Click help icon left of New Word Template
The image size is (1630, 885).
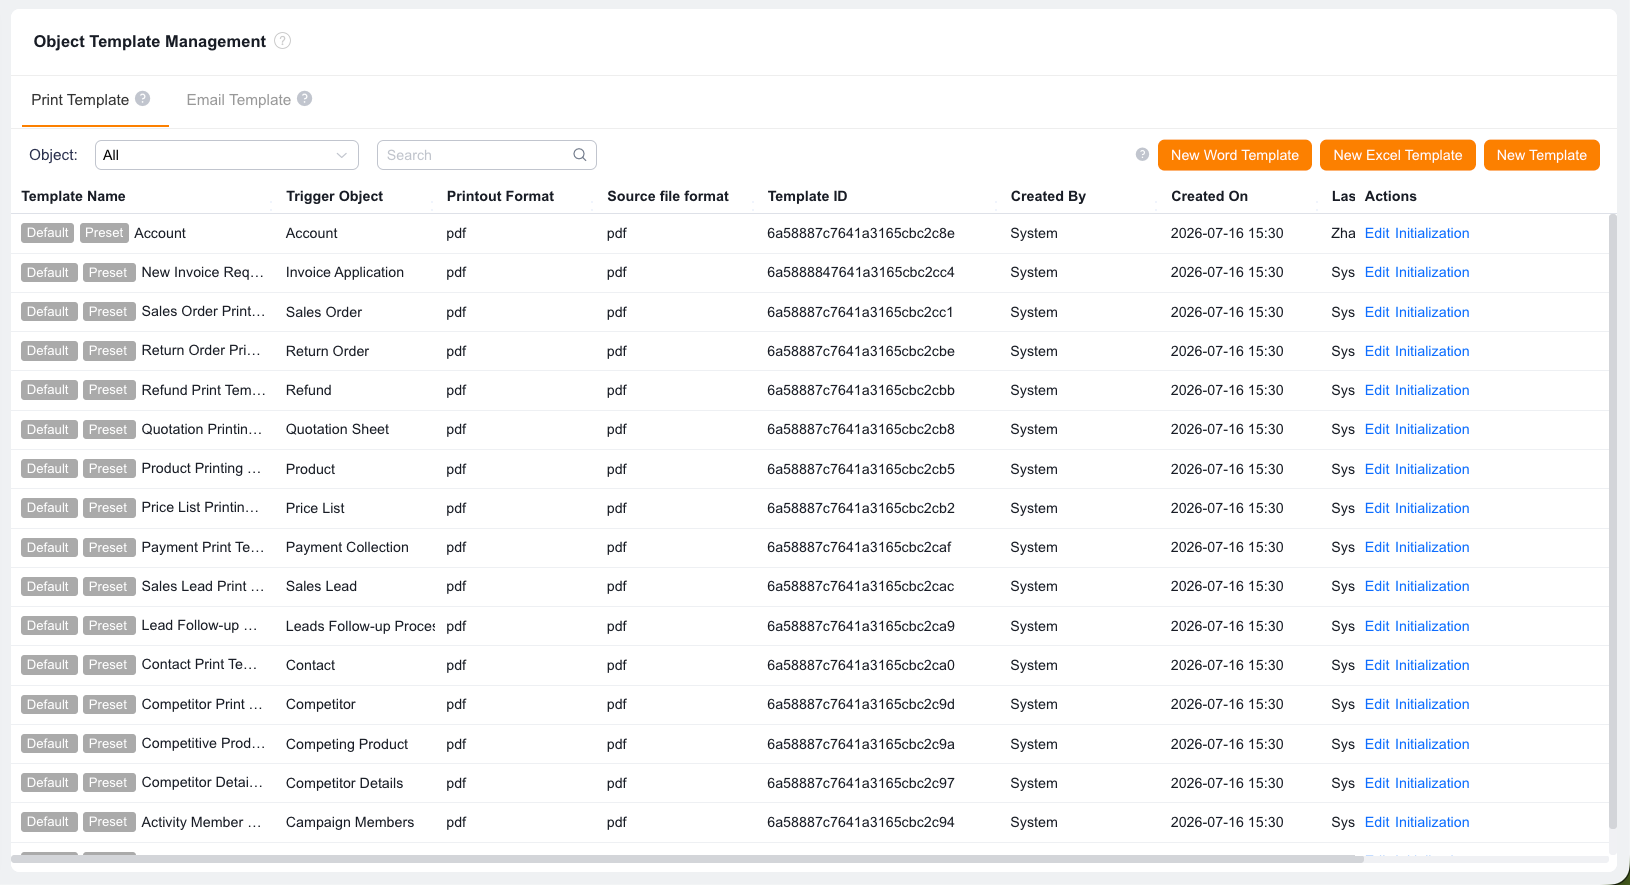point(1142,155)
